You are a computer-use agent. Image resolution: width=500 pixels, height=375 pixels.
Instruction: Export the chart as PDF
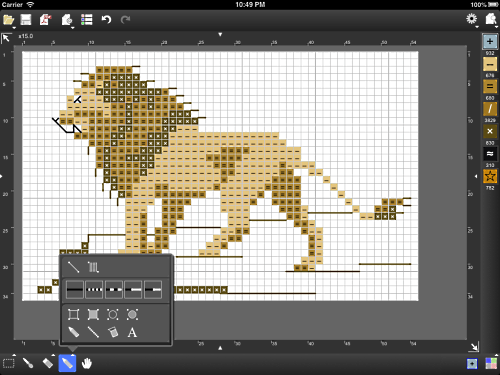pyautogui.click(x=46, y=20)
